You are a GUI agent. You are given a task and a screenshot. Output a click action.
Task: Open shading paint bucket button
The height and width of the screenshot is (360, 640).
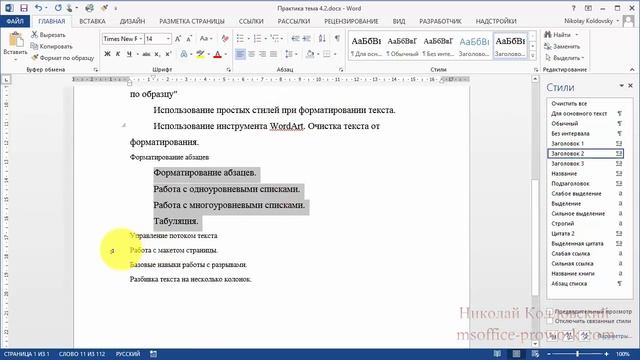click(x=310, y=54)
